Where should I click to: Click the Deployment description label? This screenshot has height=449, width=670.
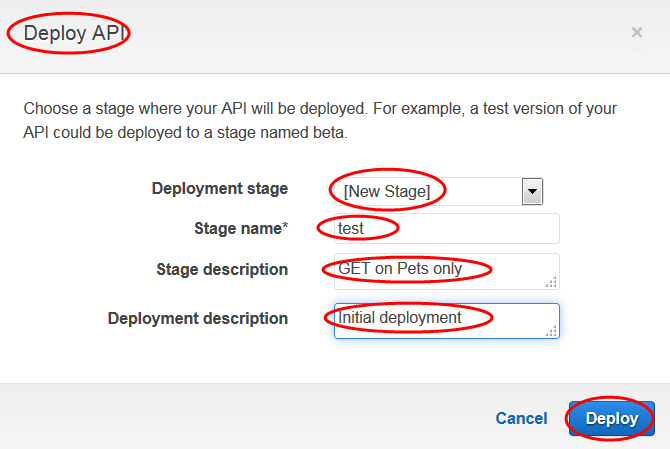point(197,318)
